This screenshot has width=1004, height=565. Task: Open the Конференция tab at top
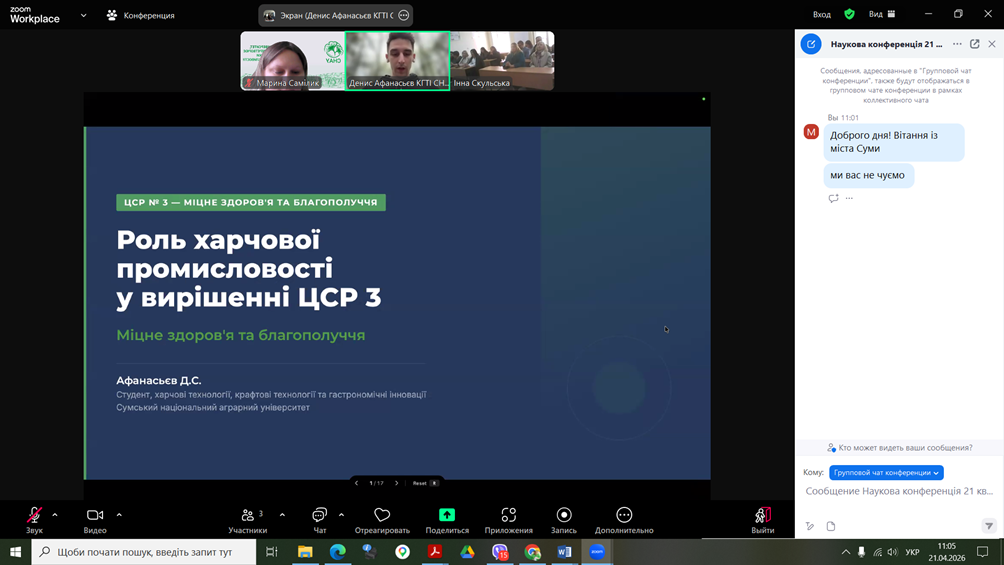point(141,16)
